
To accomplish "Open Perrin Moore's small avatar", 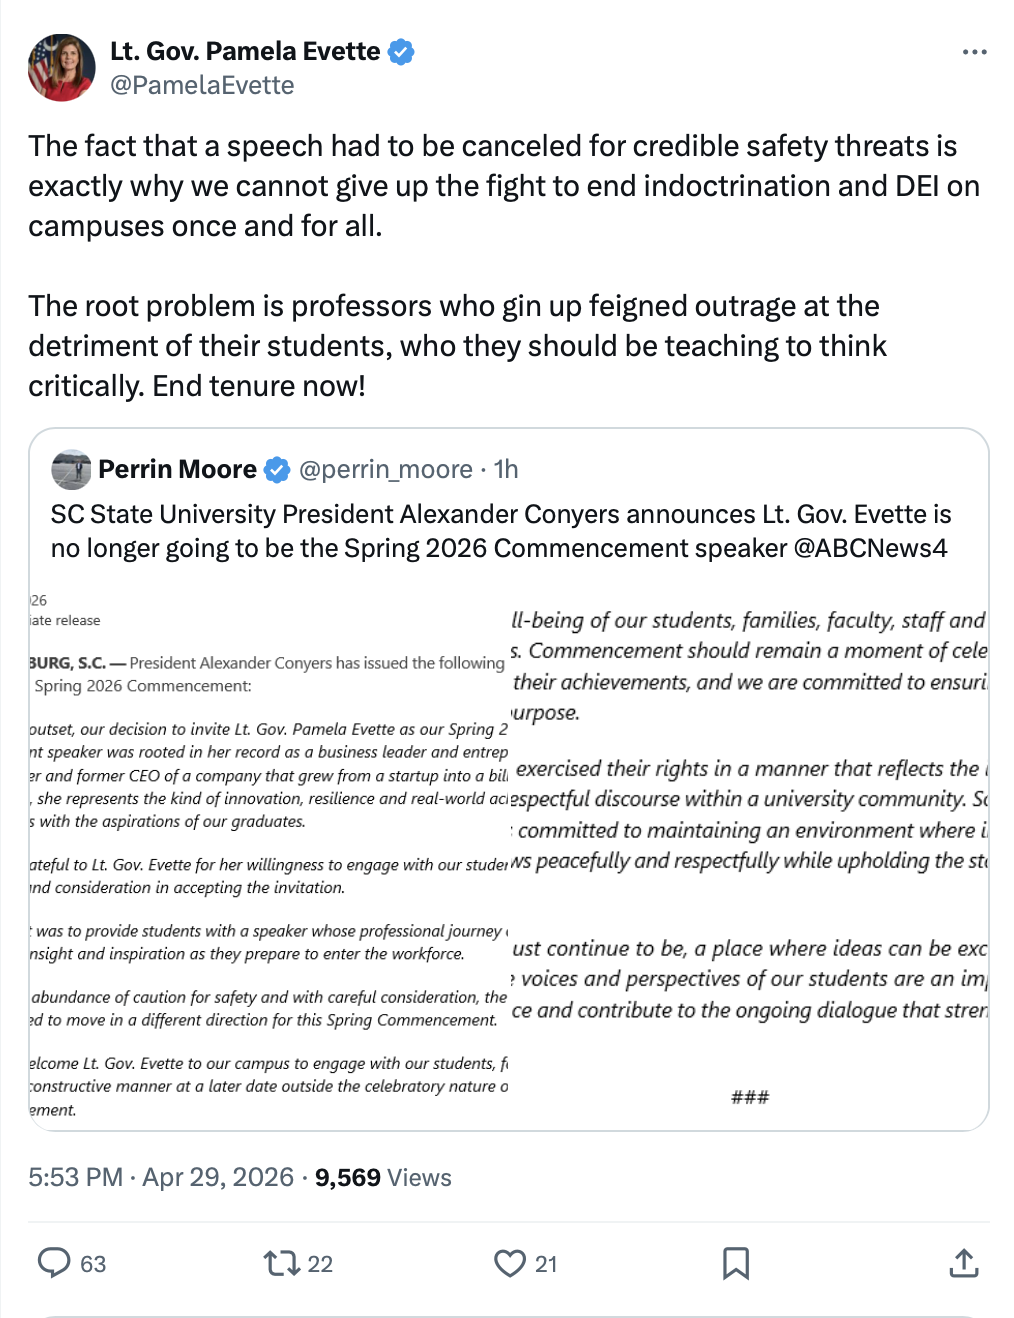I will click(x=71, y=469).
